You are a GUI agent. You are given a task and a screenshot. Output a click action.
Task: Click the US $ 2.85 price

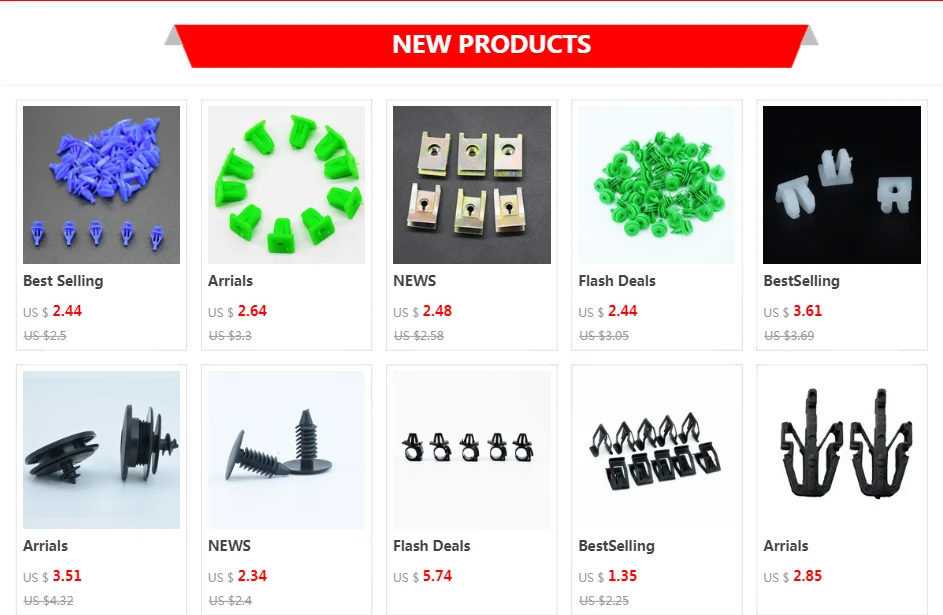pos(793,576)
